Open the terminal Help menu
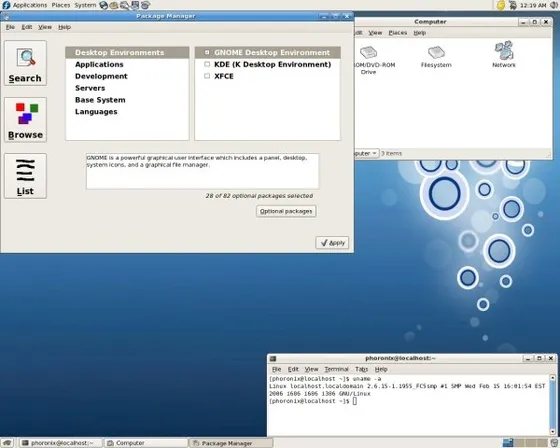560x448 pixels. click(381, 369)
